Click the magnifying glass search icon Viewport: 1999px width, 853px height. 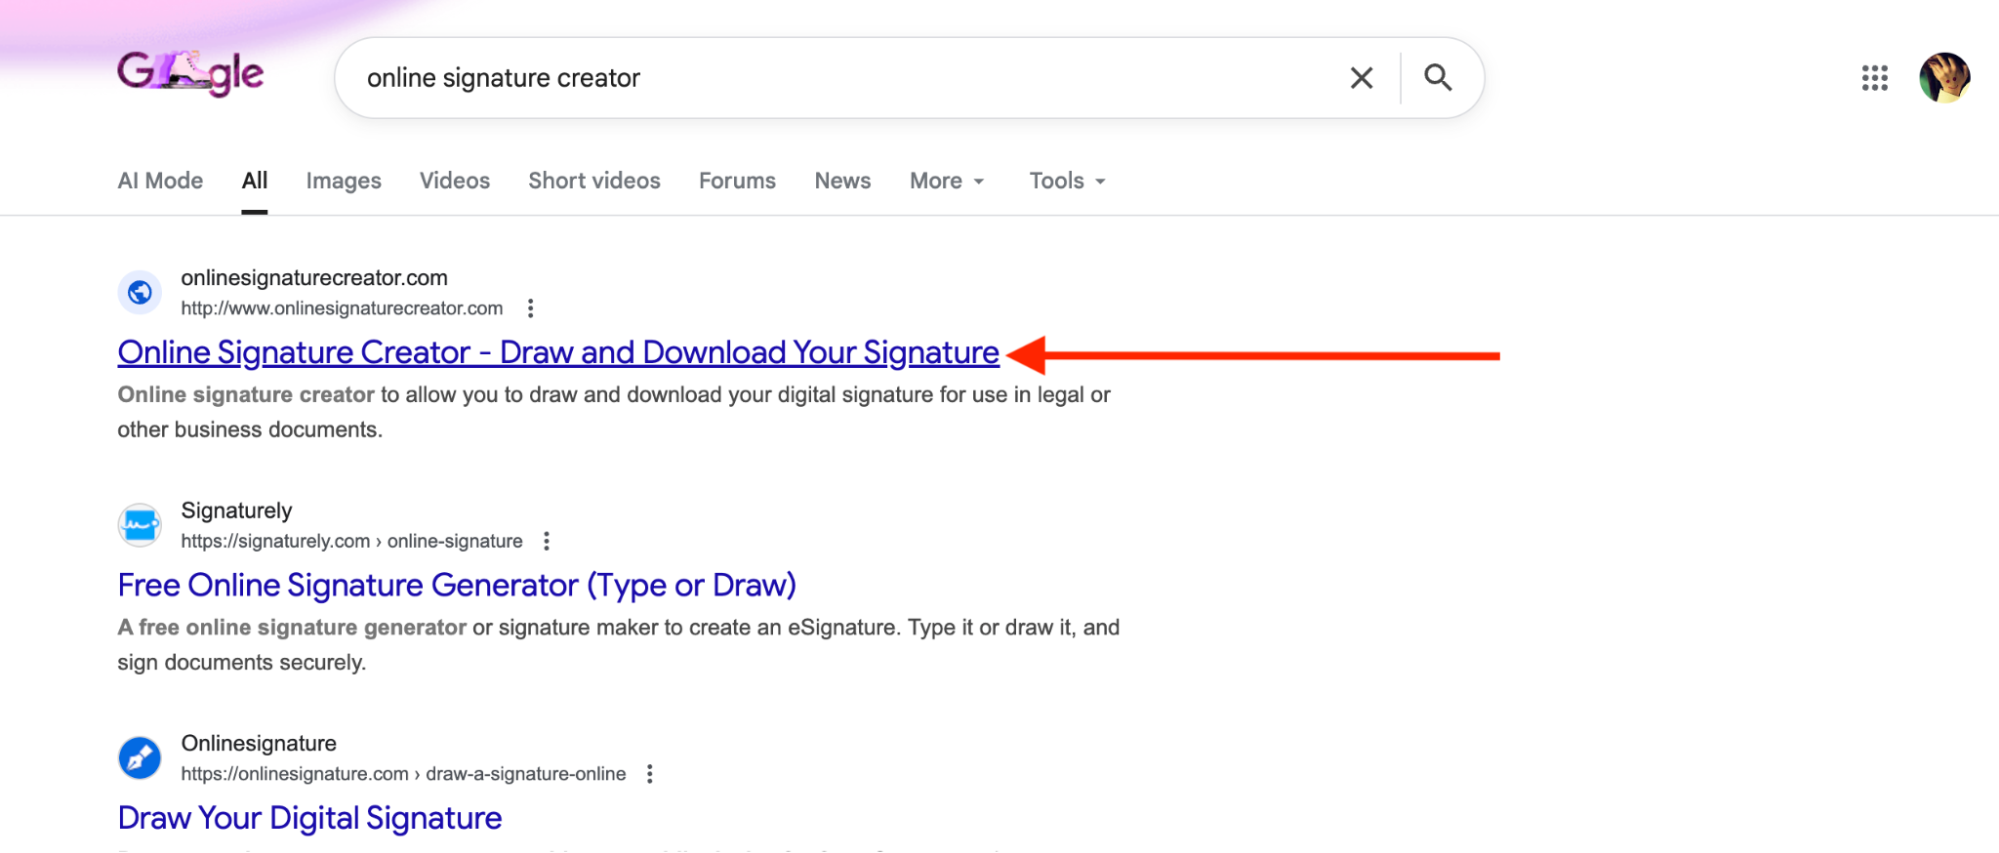tap(1437, 78)
